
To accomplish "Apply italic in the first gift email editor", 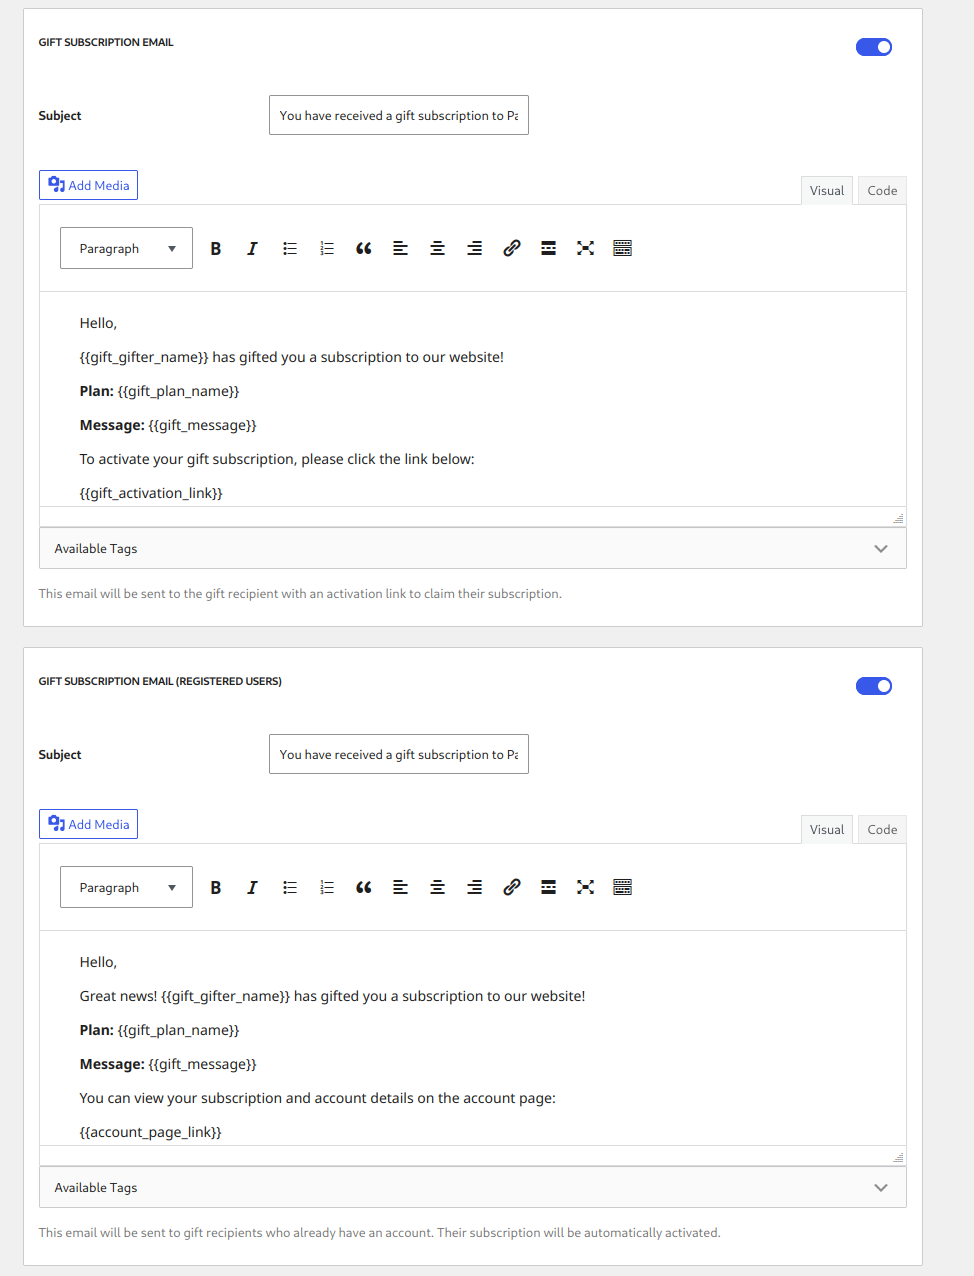I will pyautogui.click(x=252, y=249).
